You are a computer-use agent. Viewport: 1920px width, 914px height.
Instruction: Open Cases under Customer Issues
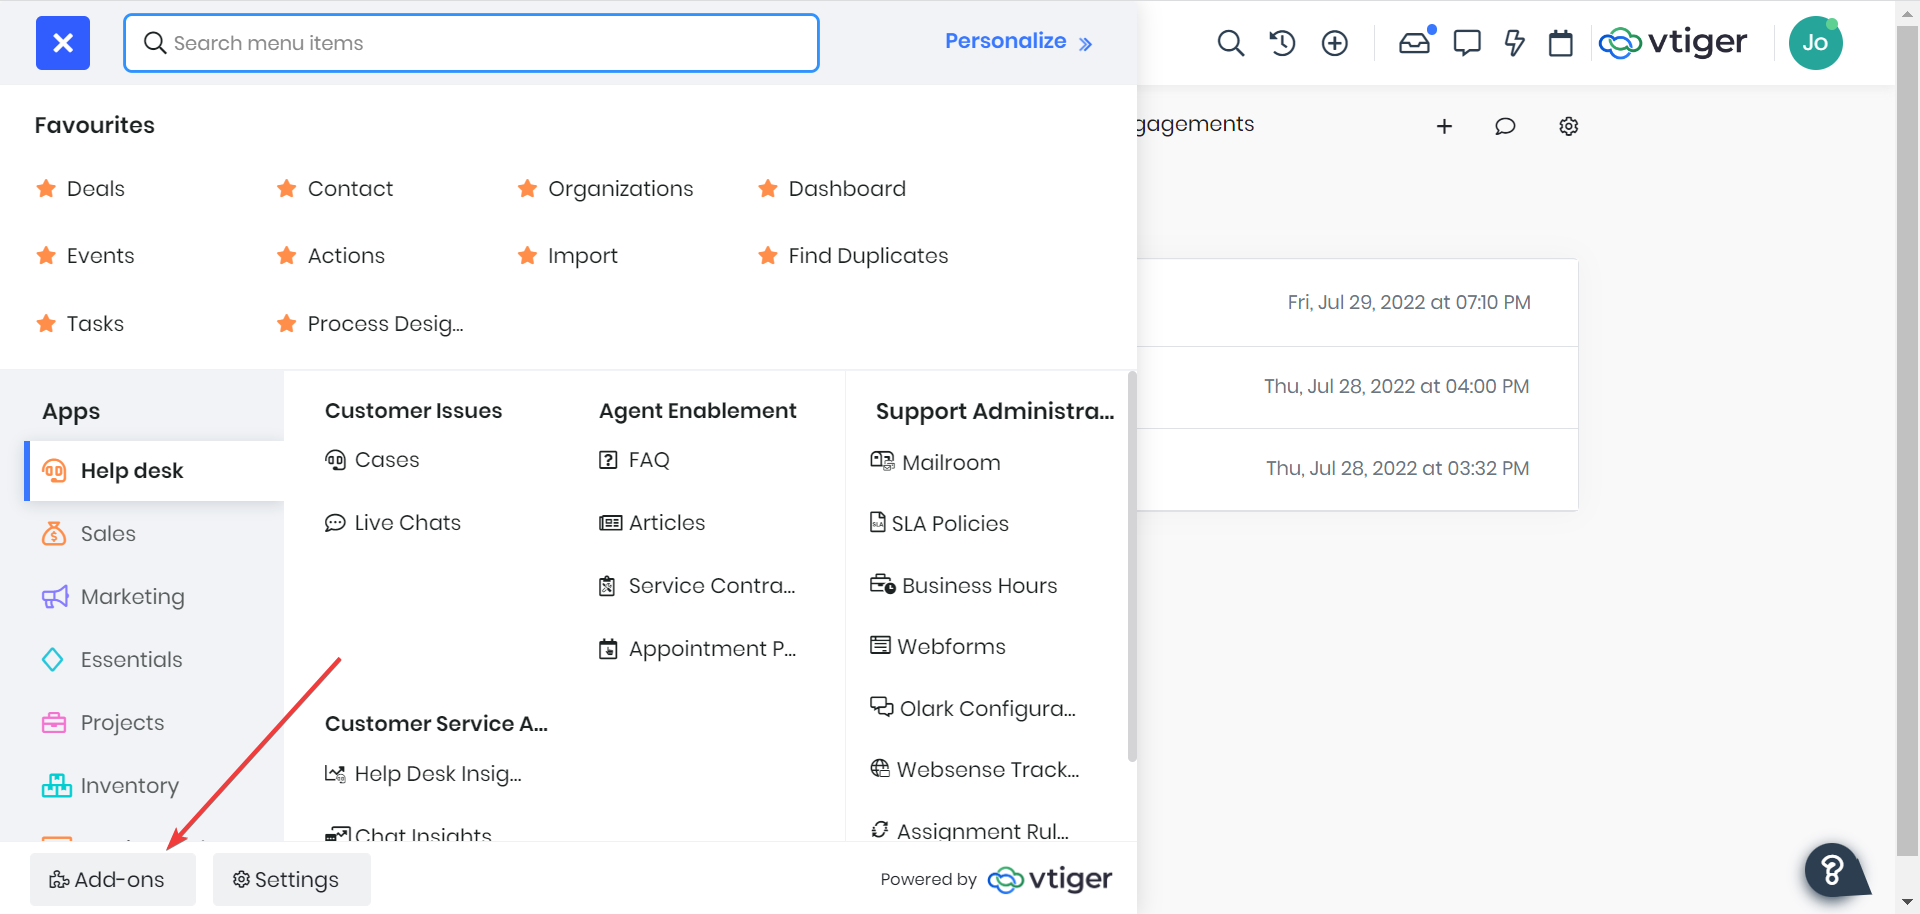(386, 460)
